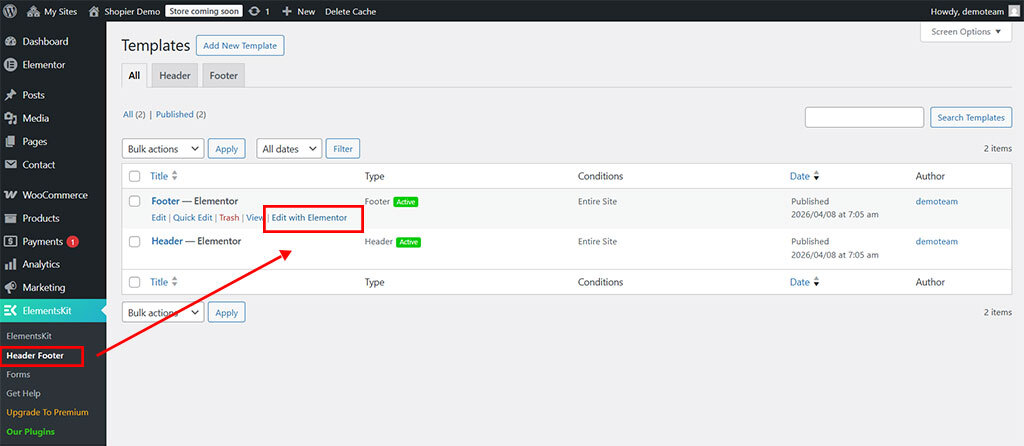Click Add New Template button
The height and width of the screenshot is (446, 1024).
click(x=240, y=46)
